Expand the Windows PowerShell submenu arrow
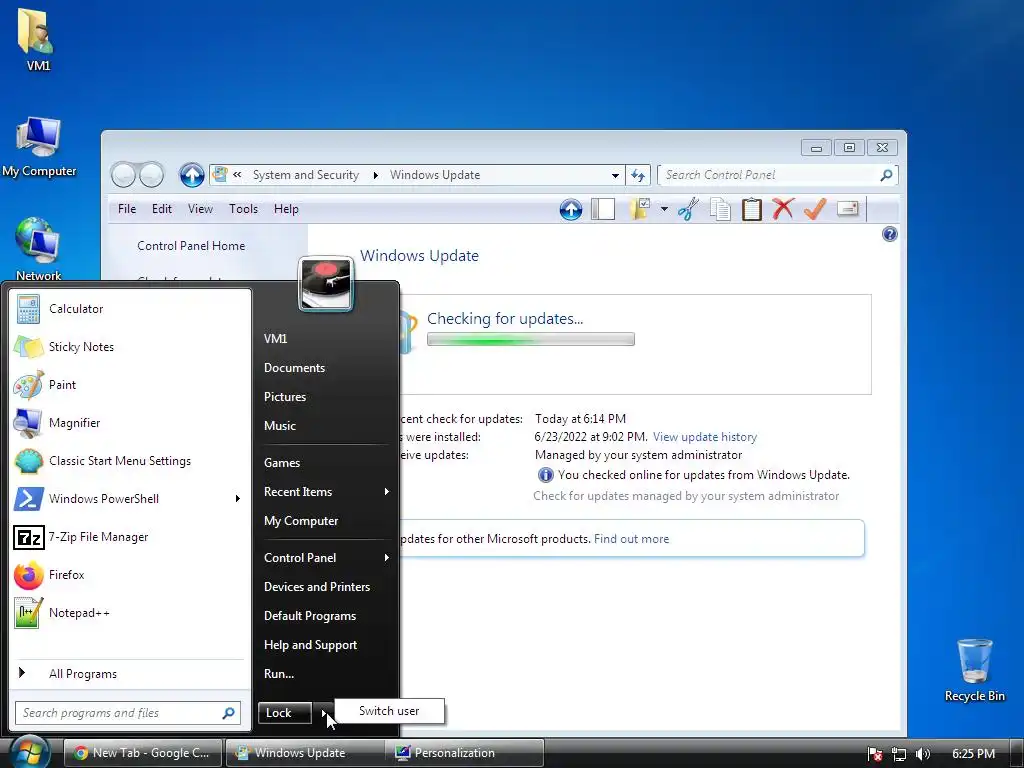 [238, 498]
